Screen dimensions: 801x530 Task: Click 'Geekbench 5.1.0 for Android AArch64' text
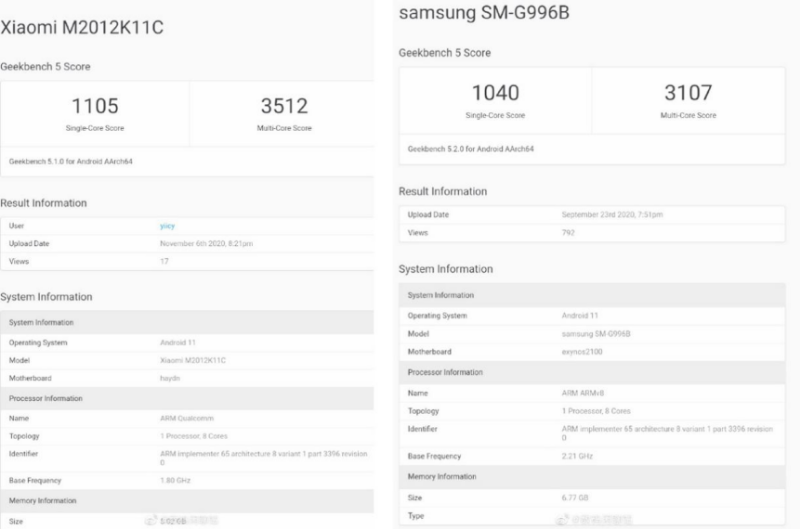70,161
